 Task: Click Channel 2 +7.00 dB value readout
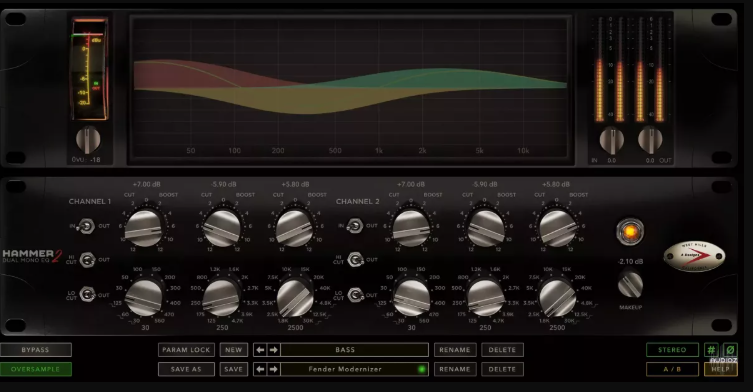point(411,184)
